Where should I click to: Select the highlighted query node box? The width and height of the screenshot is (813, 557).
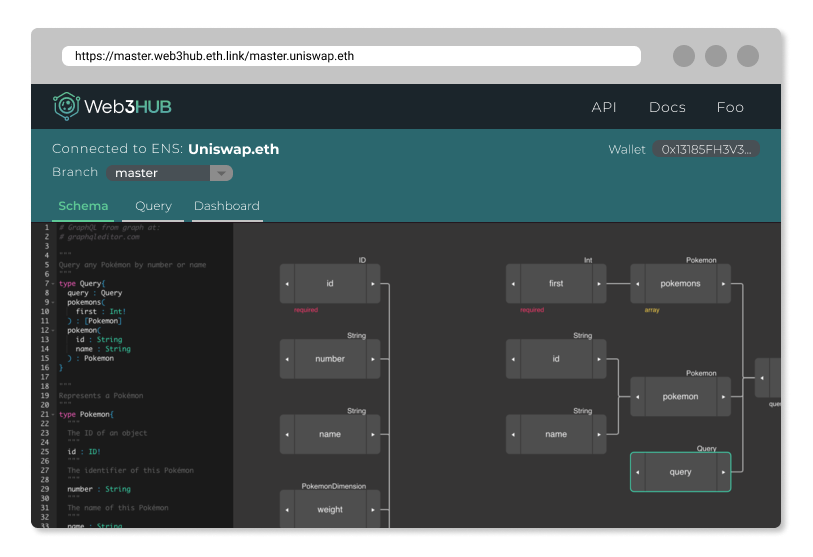[x=680, y=472]
